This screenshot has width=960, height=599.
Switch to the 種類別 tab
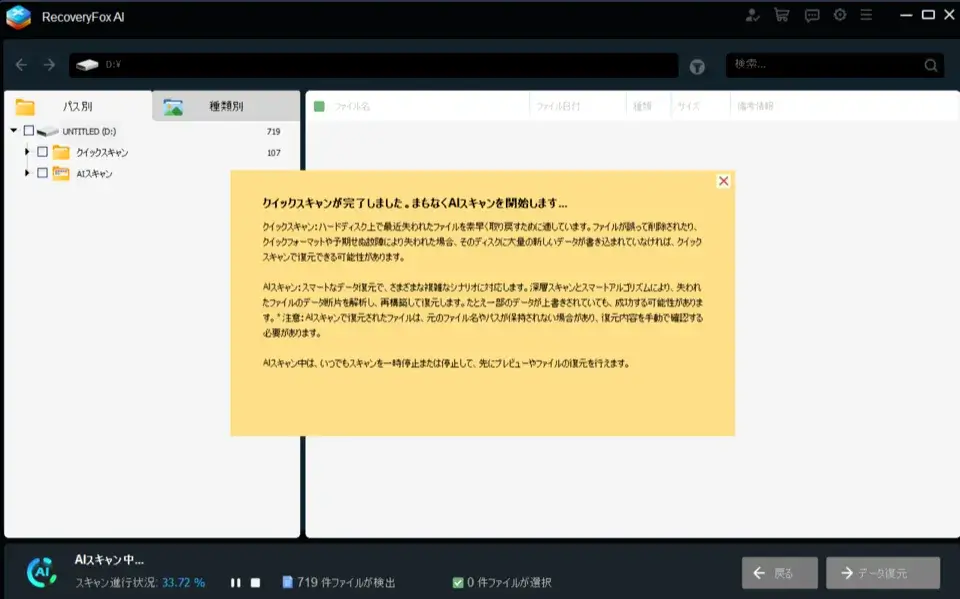226,106
